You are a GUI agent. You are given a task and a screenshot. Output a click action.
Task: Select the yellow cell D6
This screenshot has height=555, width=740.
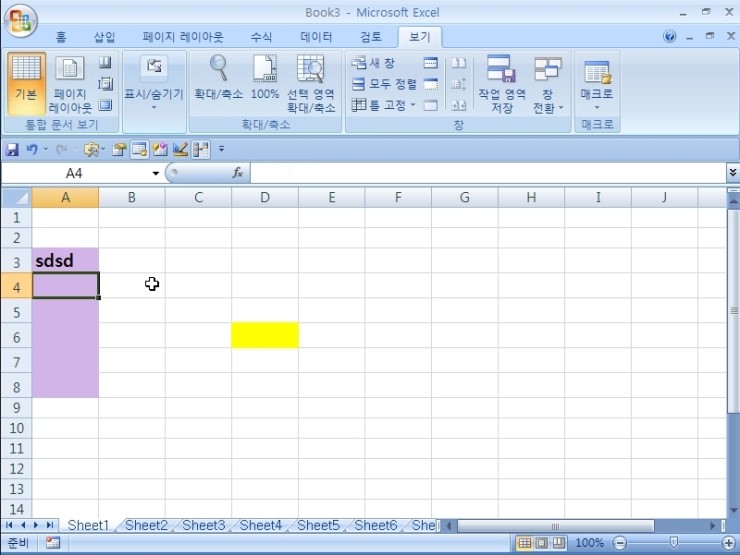click(x=265, y=335)
